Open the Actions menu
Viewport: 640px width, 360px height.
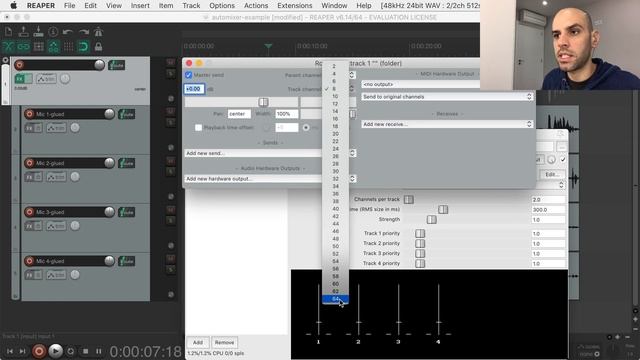click(256, 6)
